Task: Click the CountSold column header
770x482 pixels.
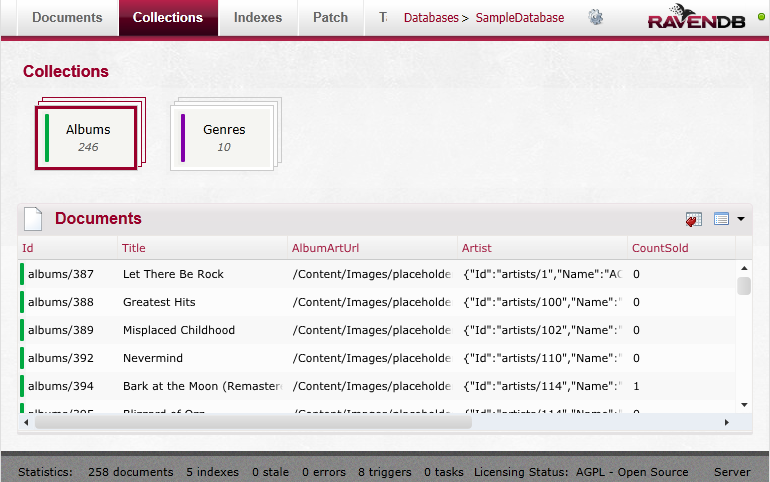Action: (x=660, y=248)
